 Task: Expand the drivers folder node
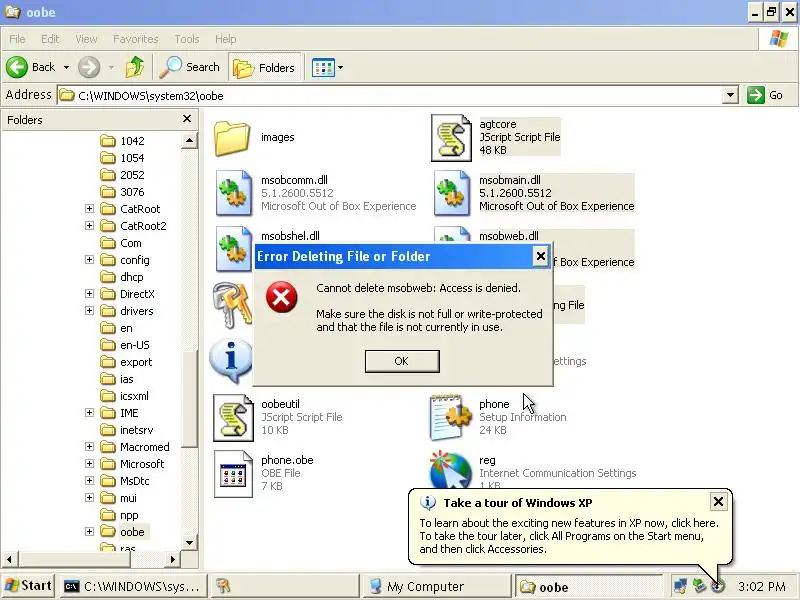tap(89, 311)
